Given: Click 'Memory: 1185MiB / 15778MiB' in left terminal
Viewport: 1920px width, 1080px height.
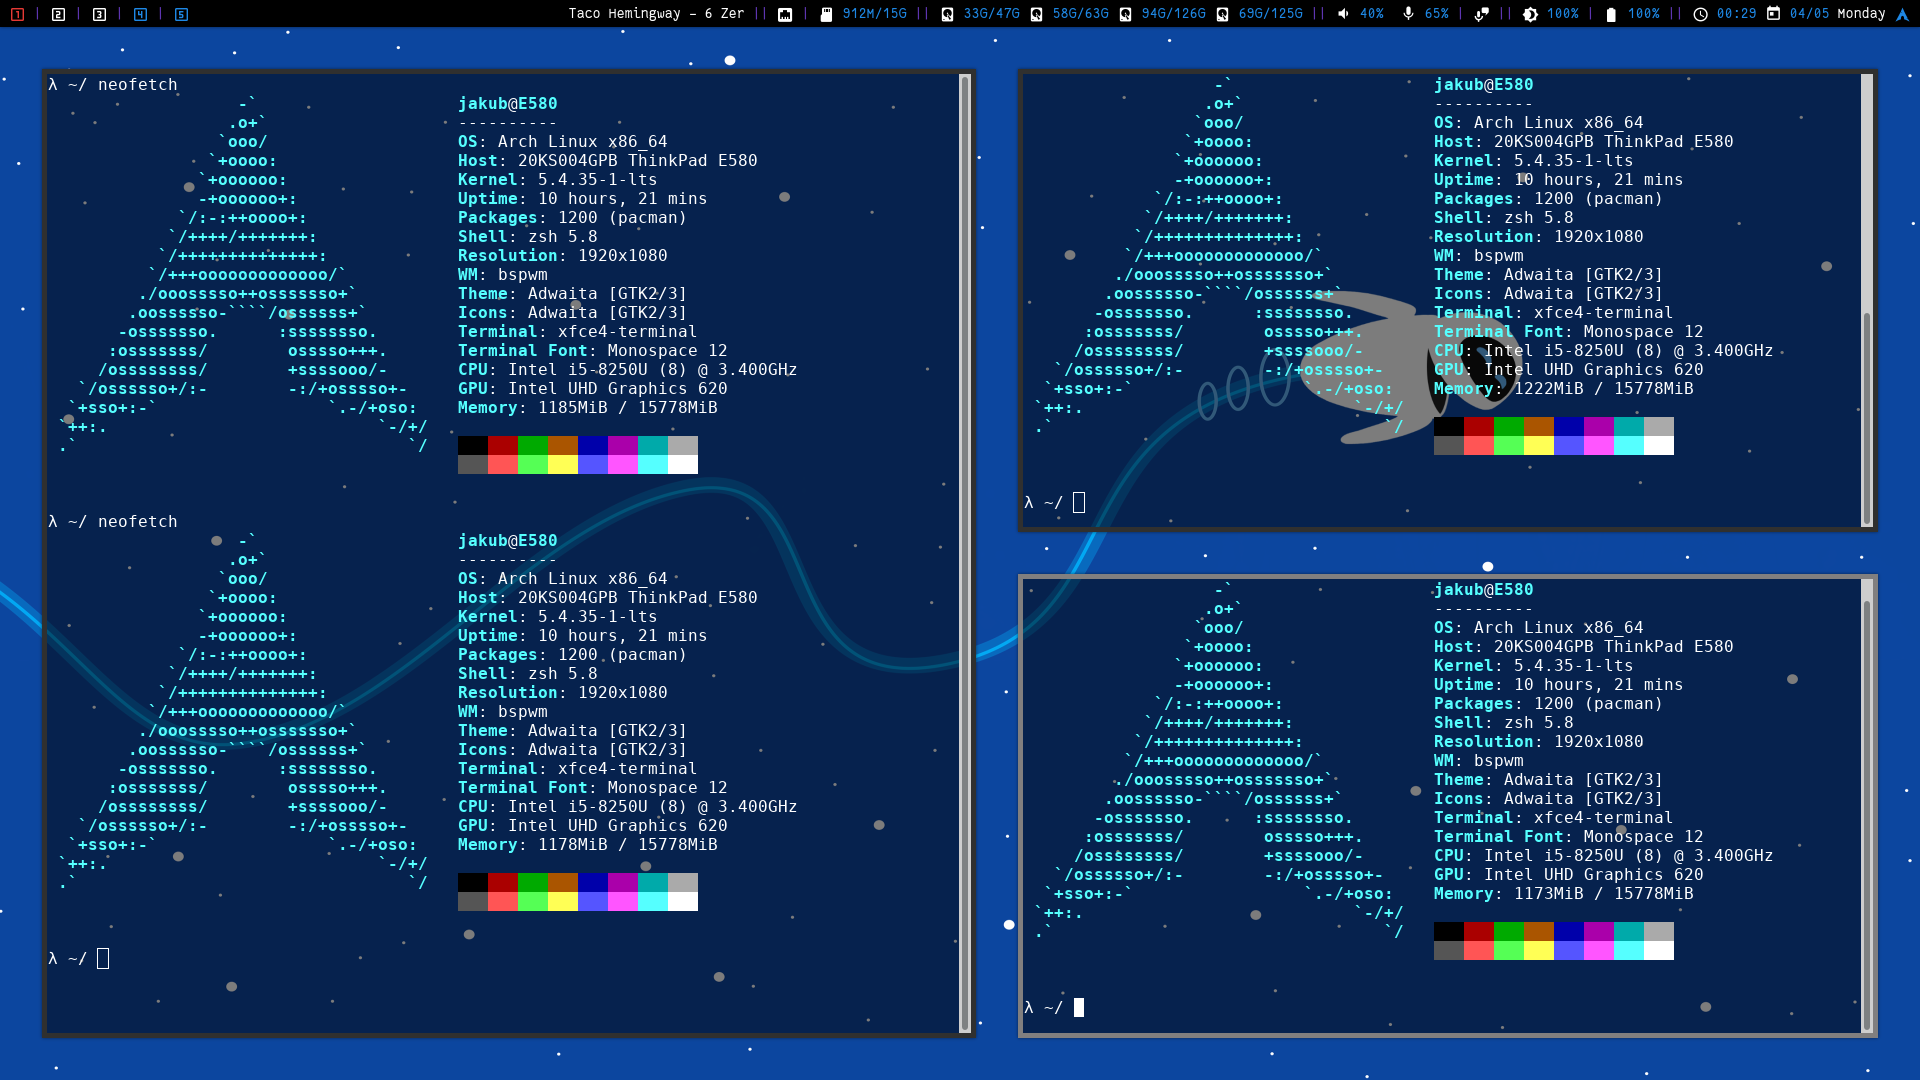Looking at the screenshot, I should tap(588, 408).
